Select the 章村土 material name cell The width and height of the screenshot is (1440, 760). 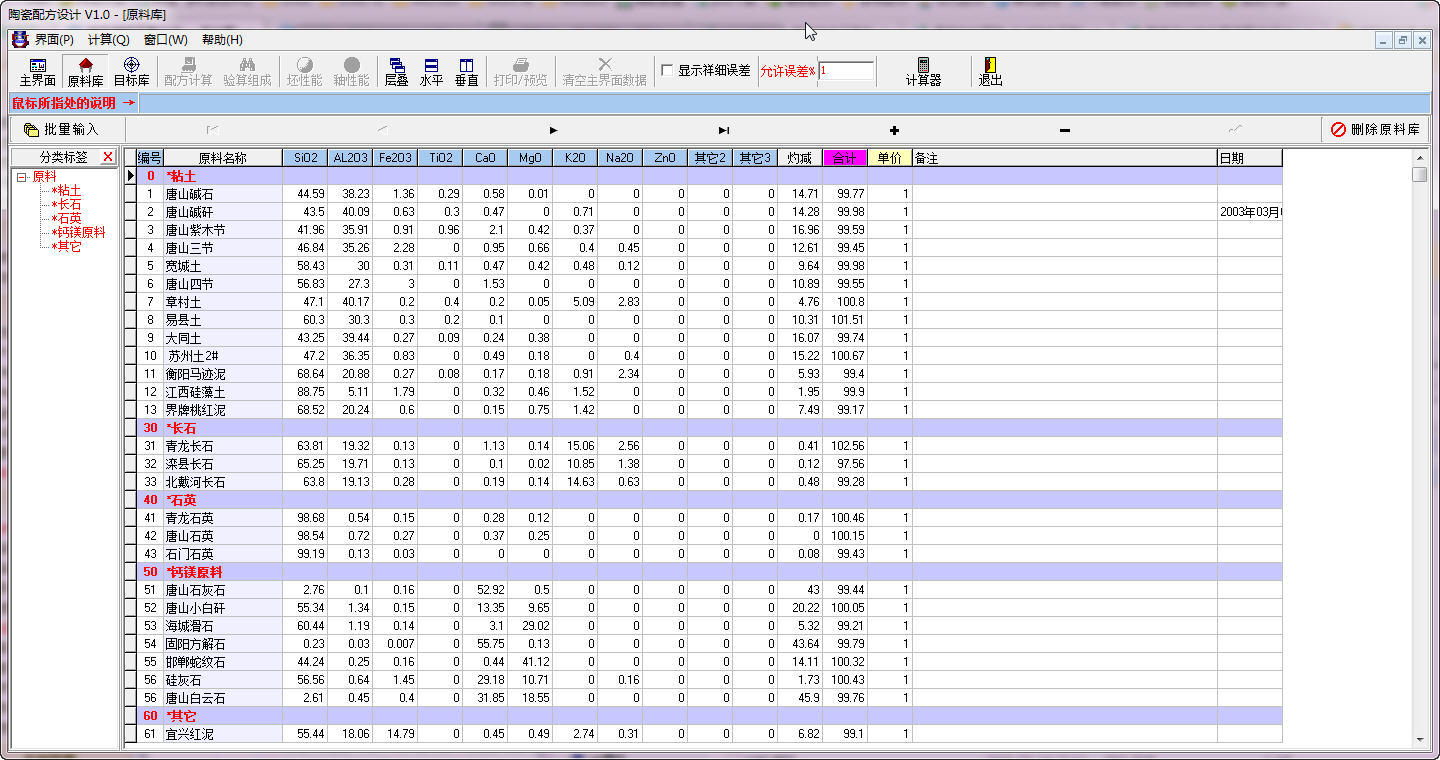pos(223,302)
